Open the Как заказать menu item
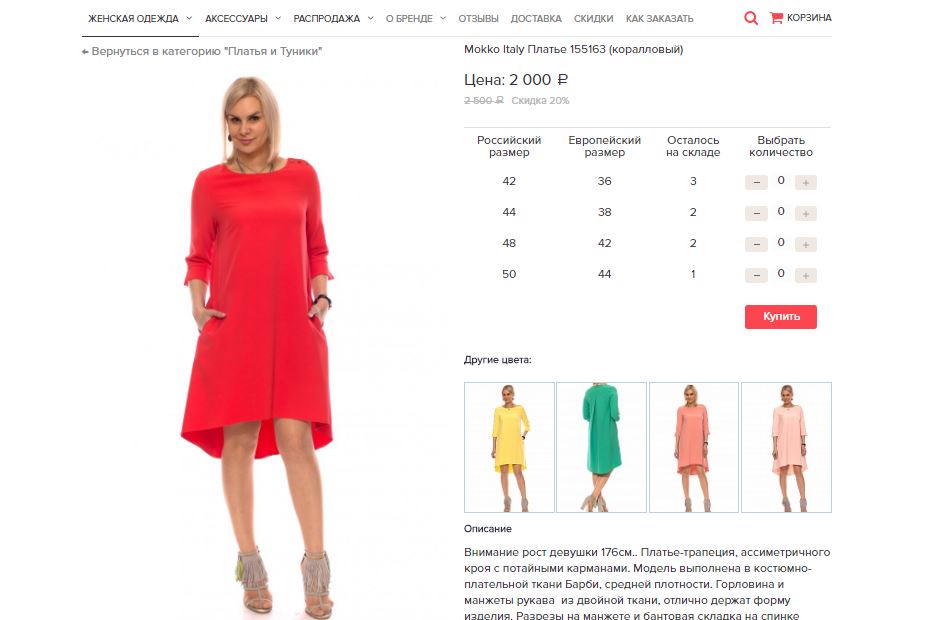The width and height of the screenshot is (940, 620). pyautogui.click(x=659, y=19)
